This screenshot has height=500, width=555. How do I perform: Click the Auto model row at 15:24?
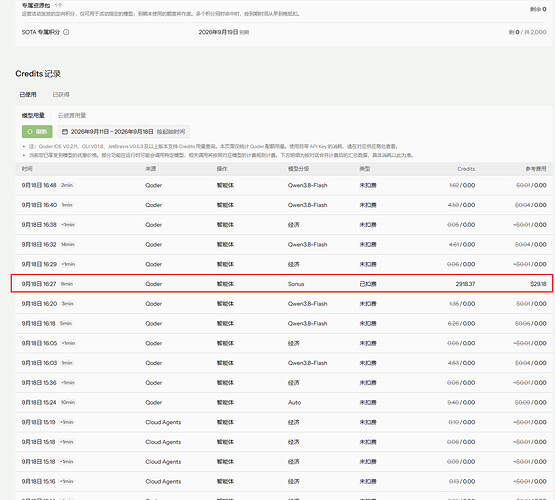click(284, 402)
